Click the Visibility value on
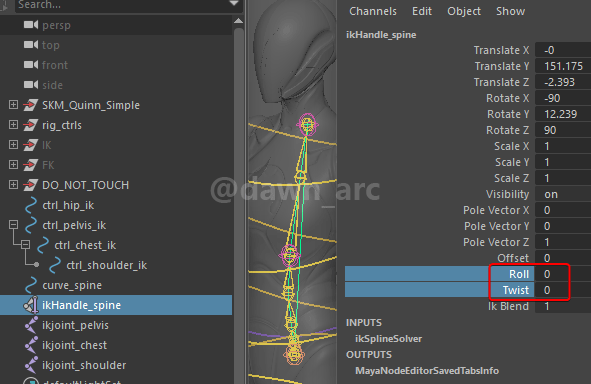 pyautogui.click(x=551, y=194)
